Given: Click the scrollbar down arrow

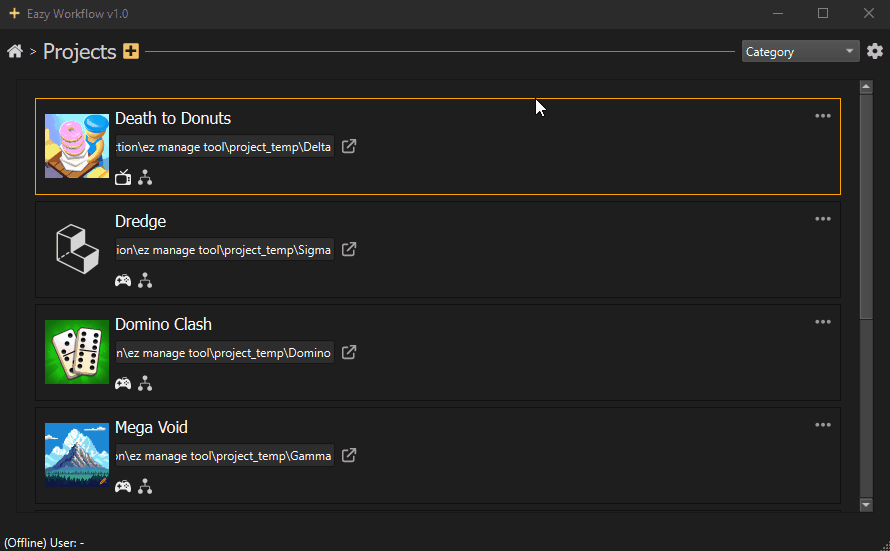Looking at the screenshot, I should pyautogui.click(x=866, y=504).
